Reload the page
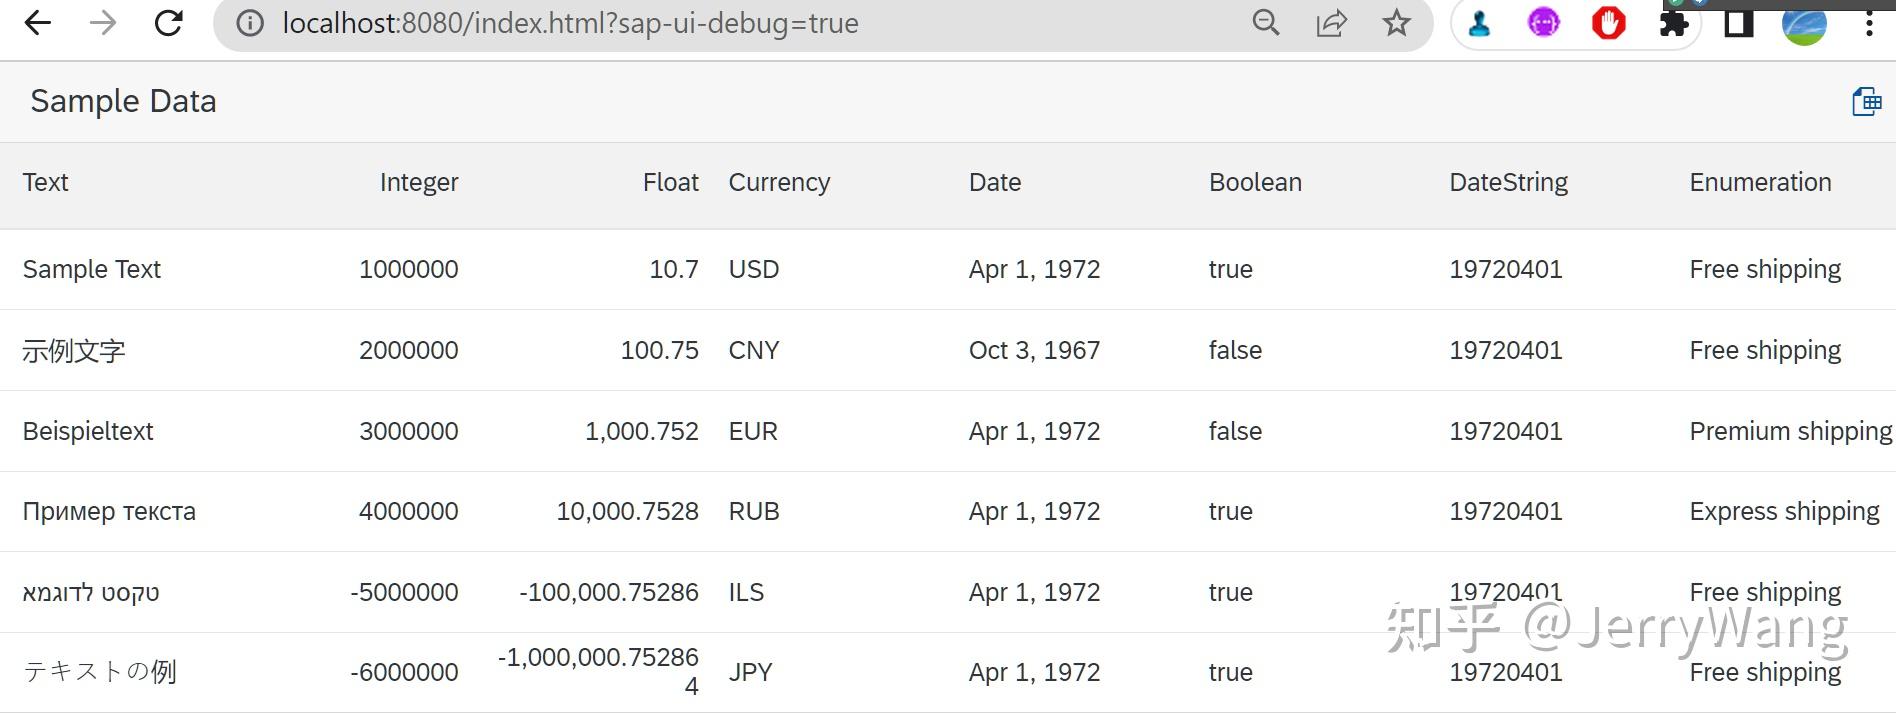 point(168,23)
